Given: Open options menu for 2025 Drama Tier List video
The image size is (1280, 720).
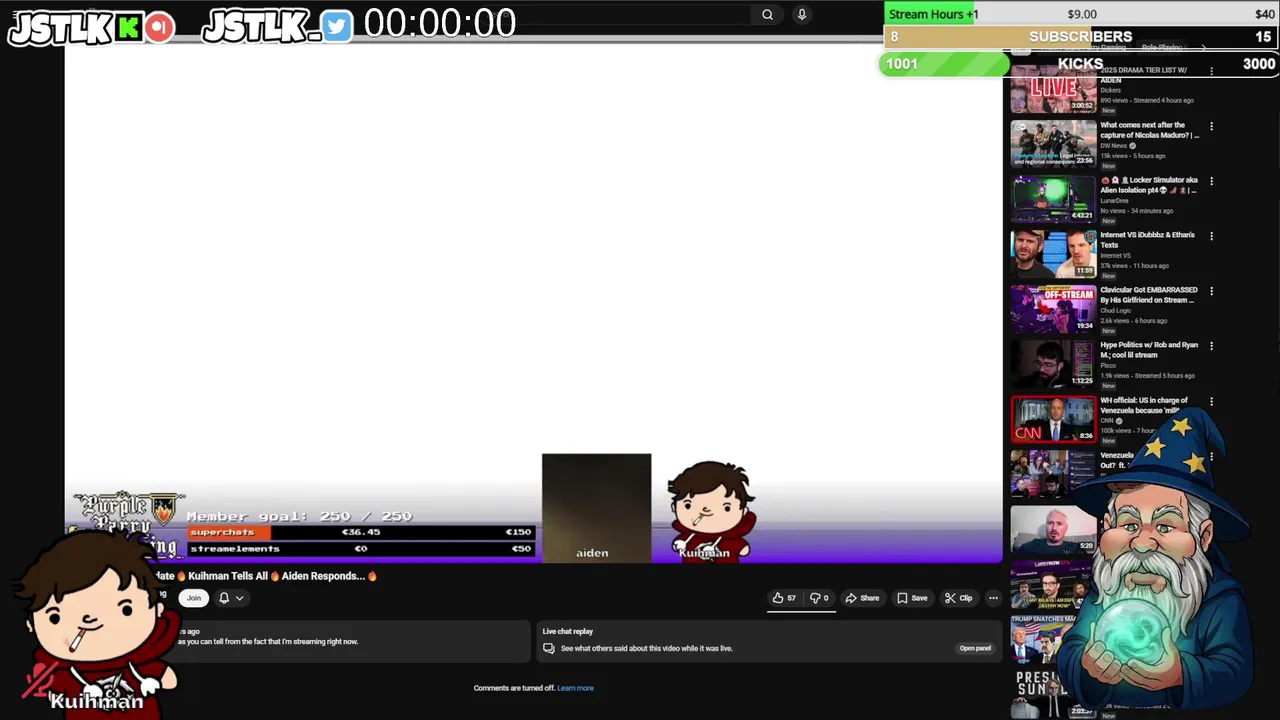Looking at the screenshot, I should [1211, 72].
